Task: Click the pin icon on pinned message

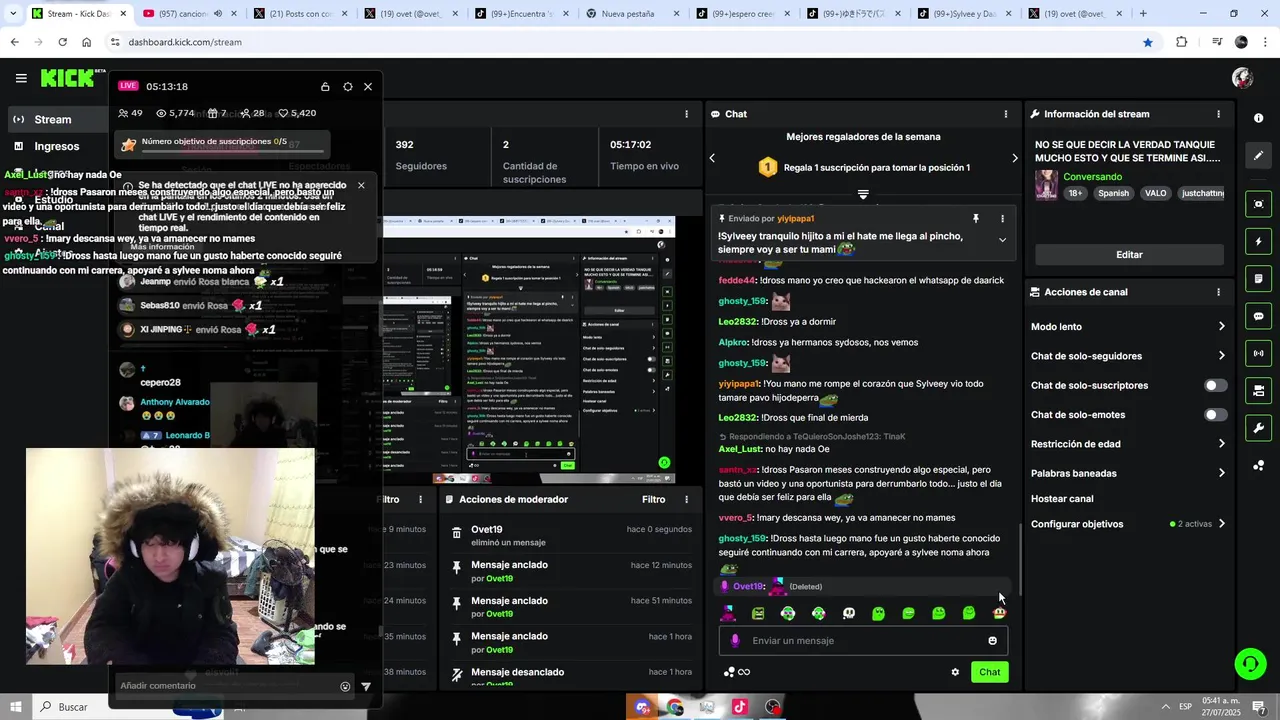Action: (976, 218)
